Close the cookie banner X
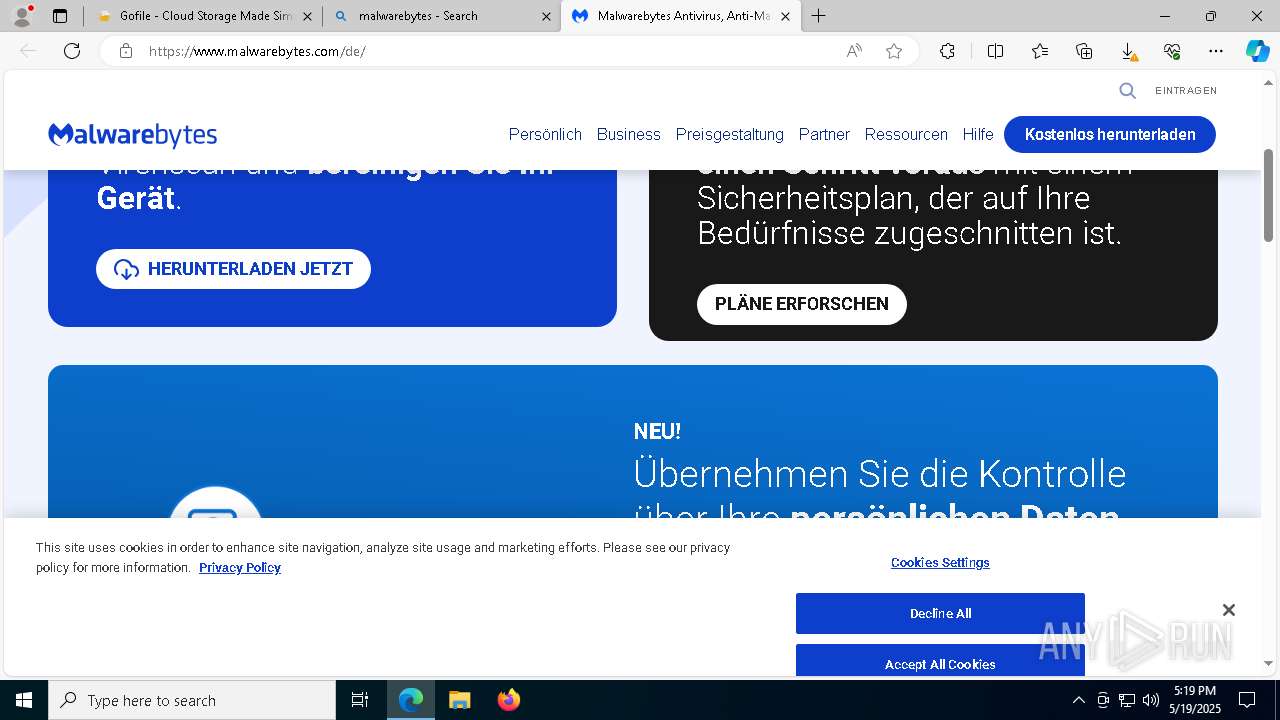 click(1229, 610)
